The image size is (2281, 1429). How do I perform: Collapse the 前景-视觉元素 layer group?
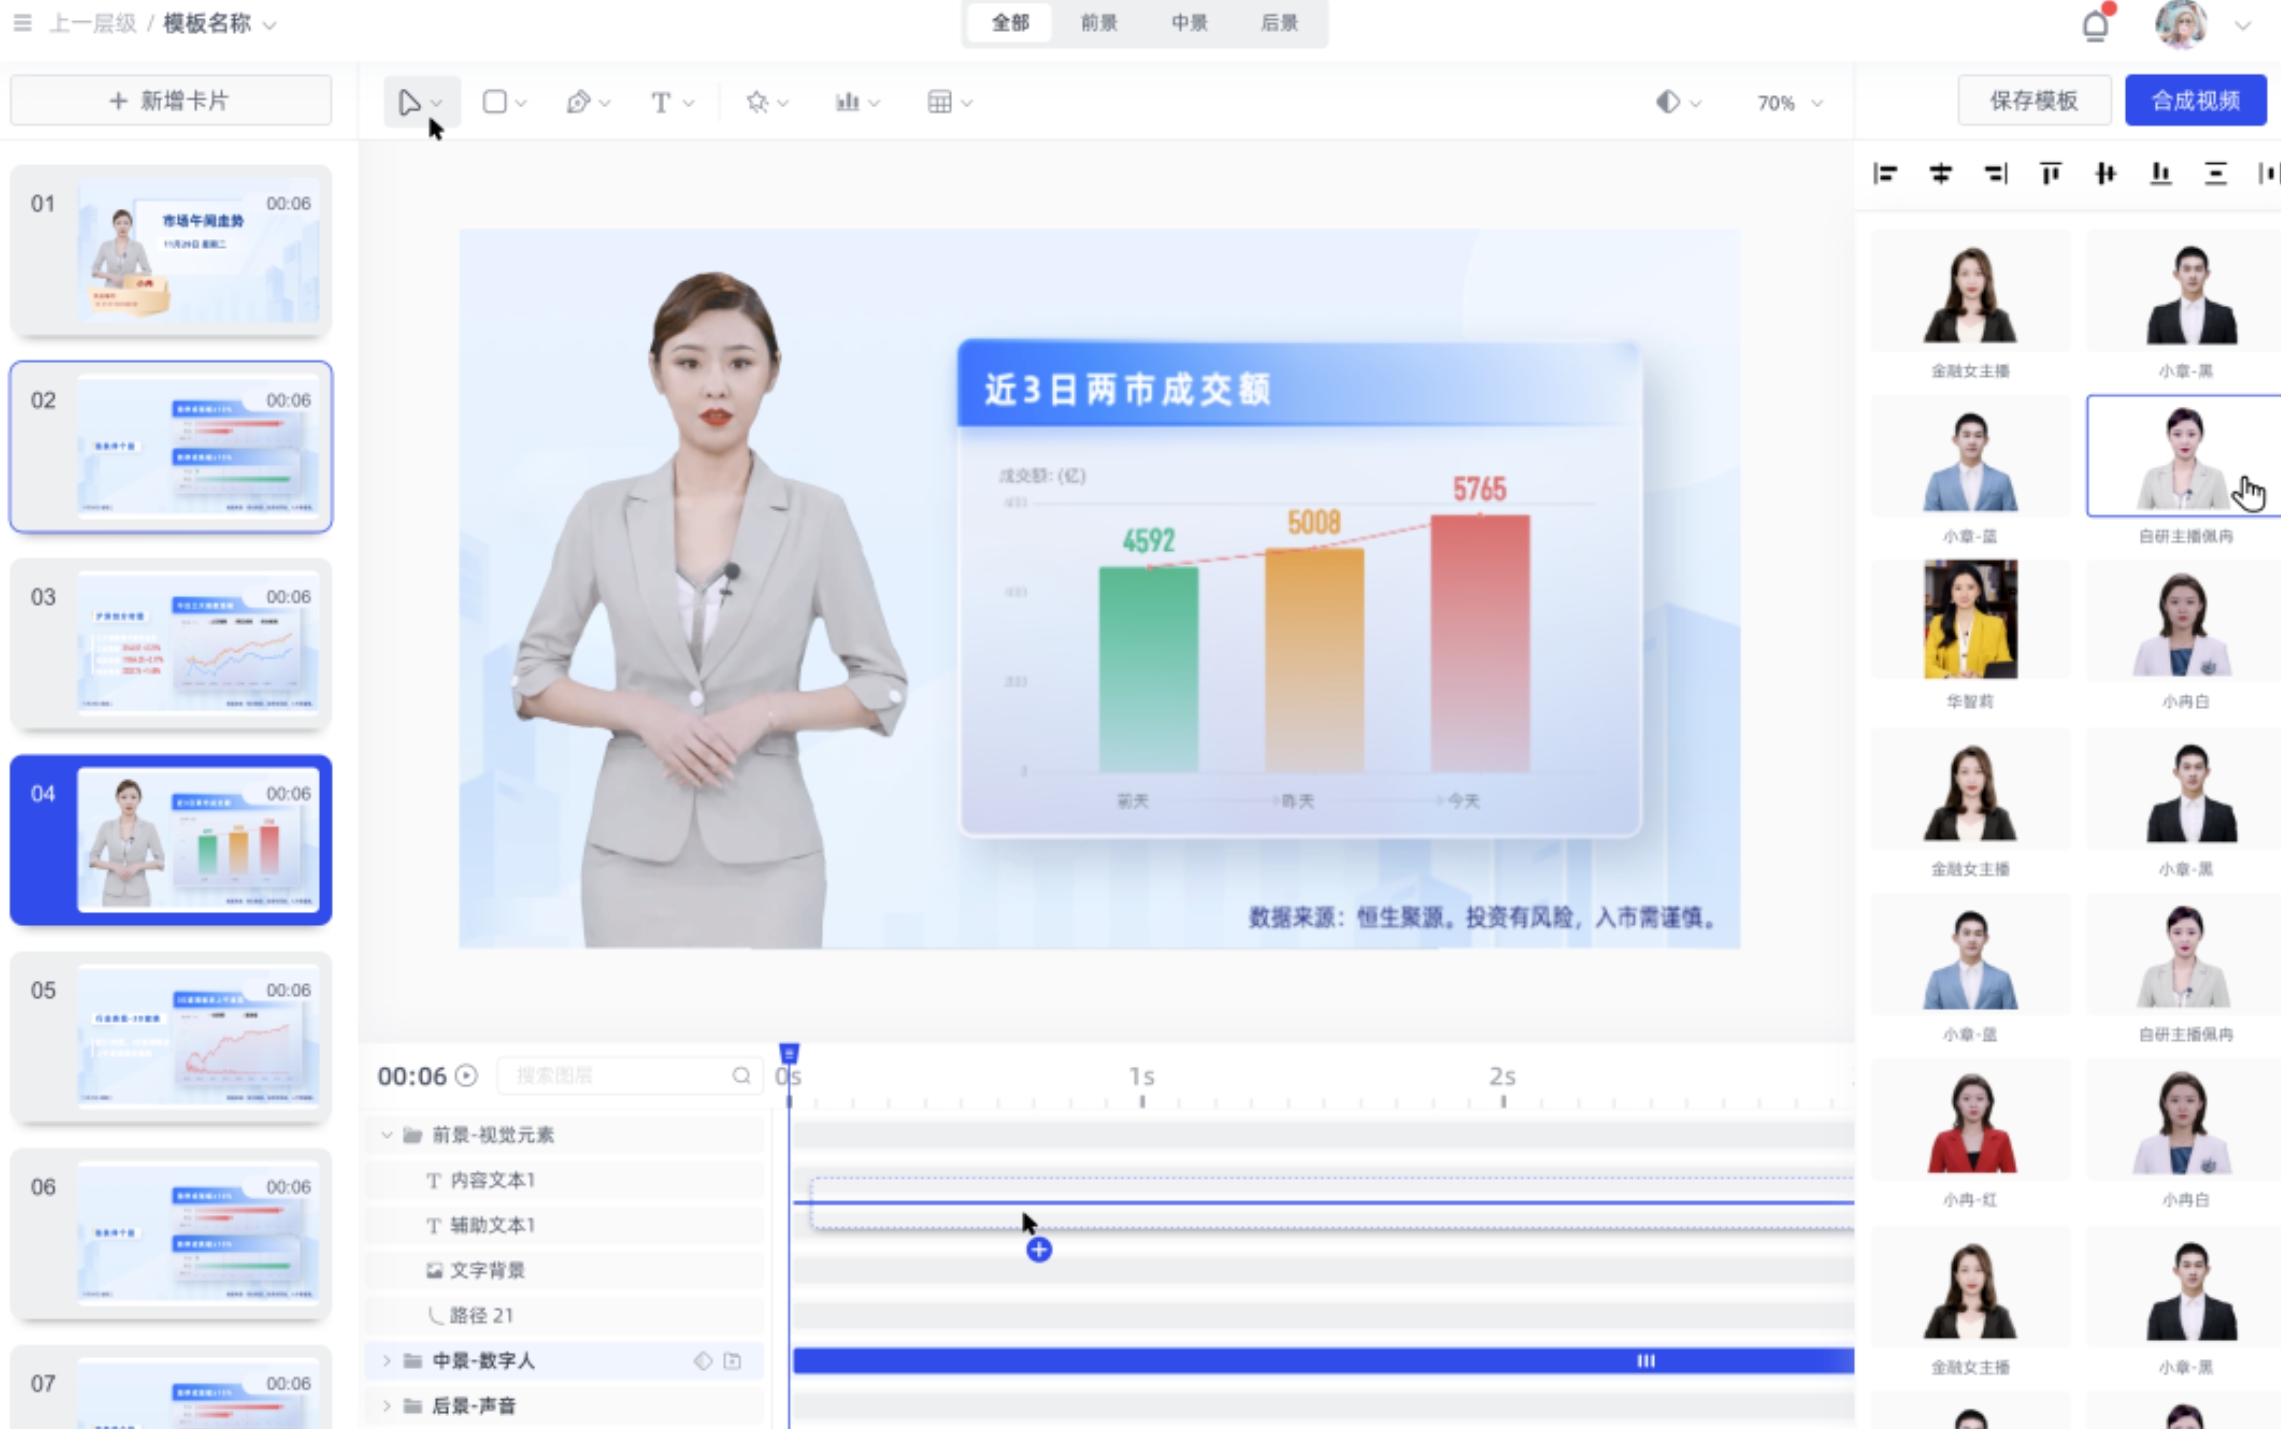click(387, 1135)
